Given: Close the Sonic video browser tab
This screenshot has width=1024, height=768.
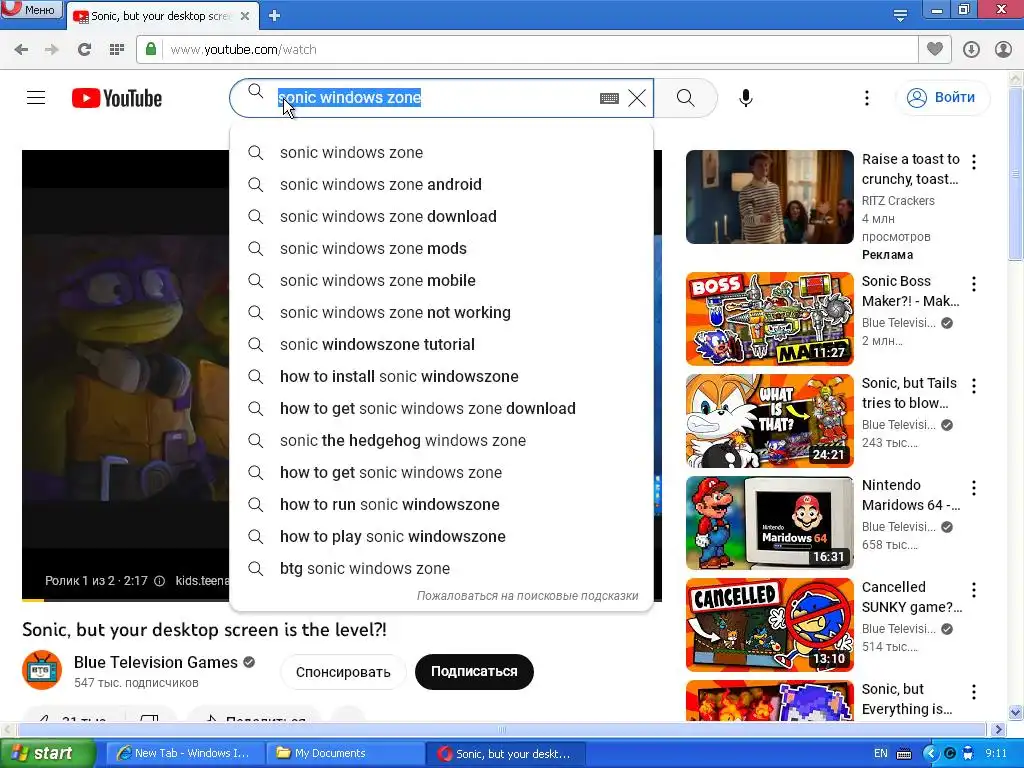Looking at the screenshot, I should (245, 16).
